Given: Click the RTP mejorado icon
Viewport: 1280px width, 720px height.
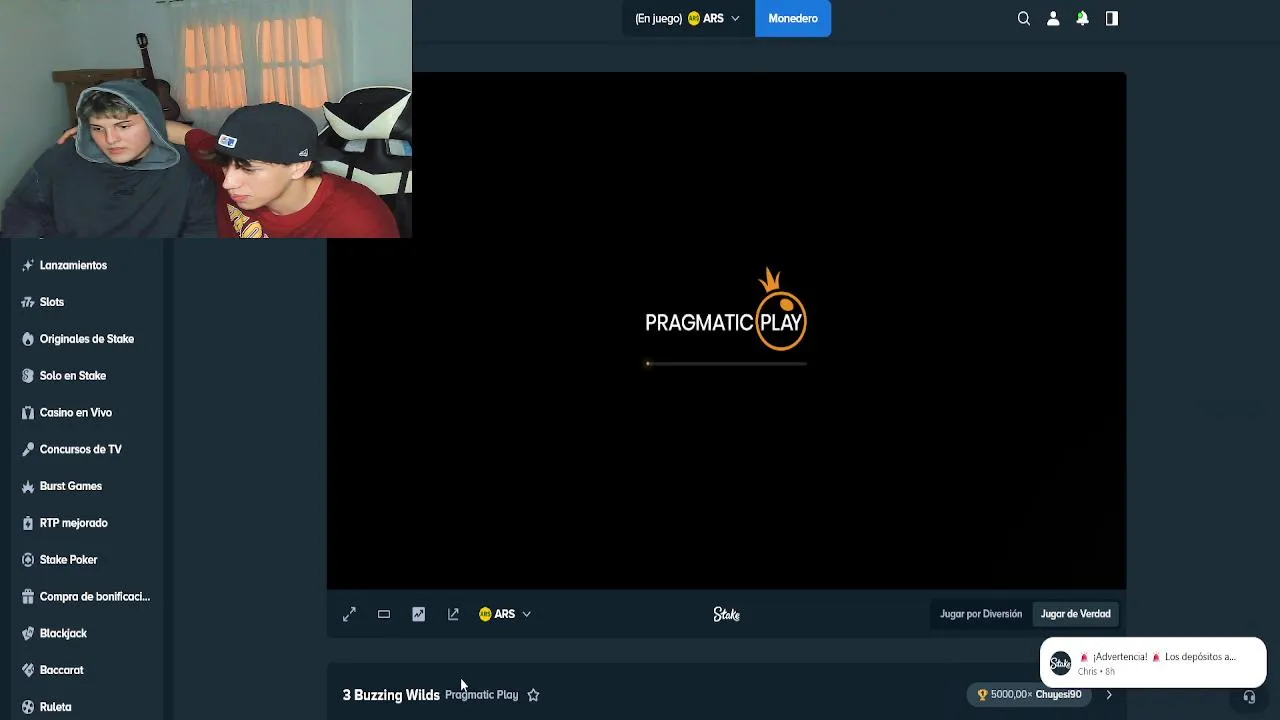Looking at the screenshot, I should pos(28,523).
